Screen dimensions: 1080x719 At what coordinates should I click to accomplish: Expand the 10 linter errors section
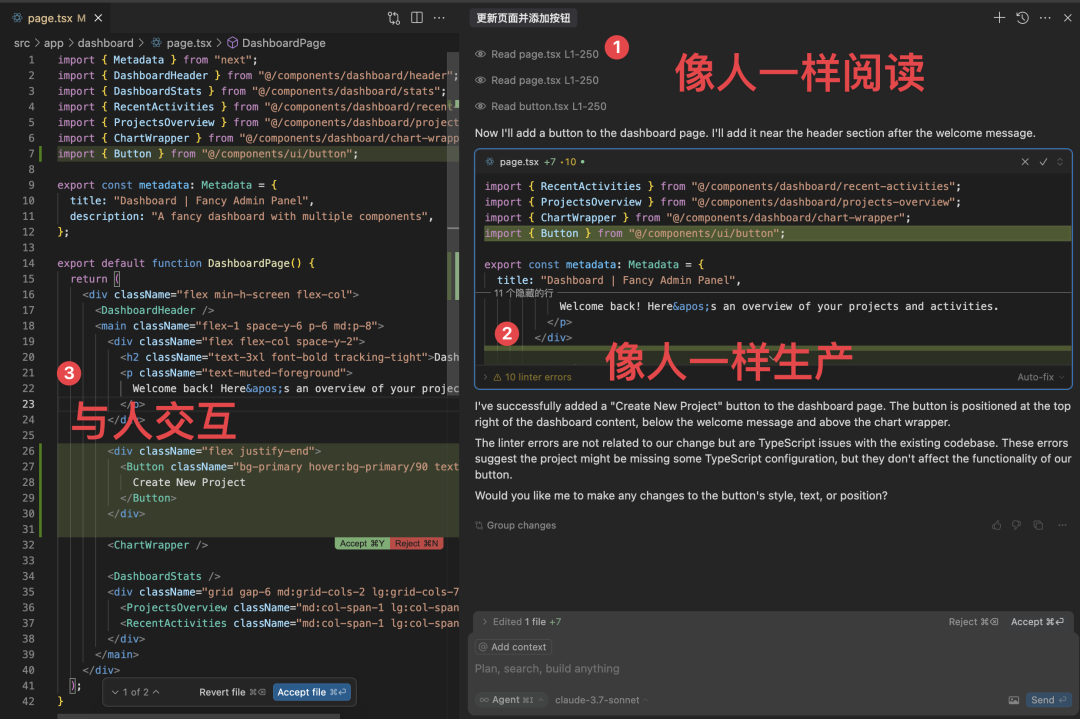point(528,377)
